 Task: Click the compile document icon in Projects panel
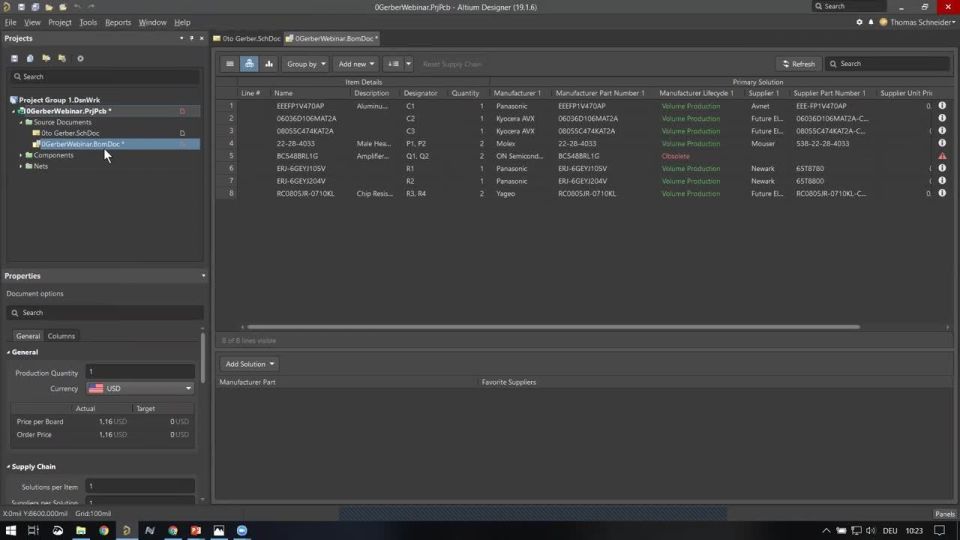[30, 58]
